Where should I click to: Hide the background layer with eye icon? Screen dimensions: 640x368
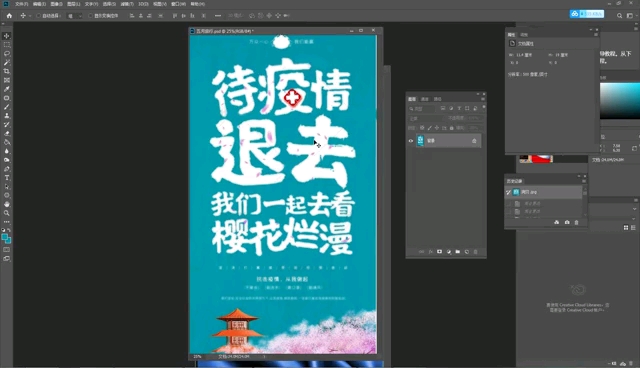(x=411, y=141)
